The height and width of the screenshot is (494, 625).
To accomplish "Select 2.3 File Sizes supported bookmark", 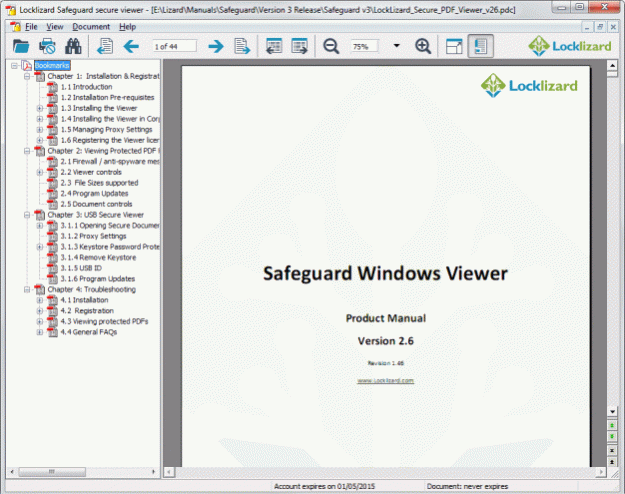I will tap(99, 183).
